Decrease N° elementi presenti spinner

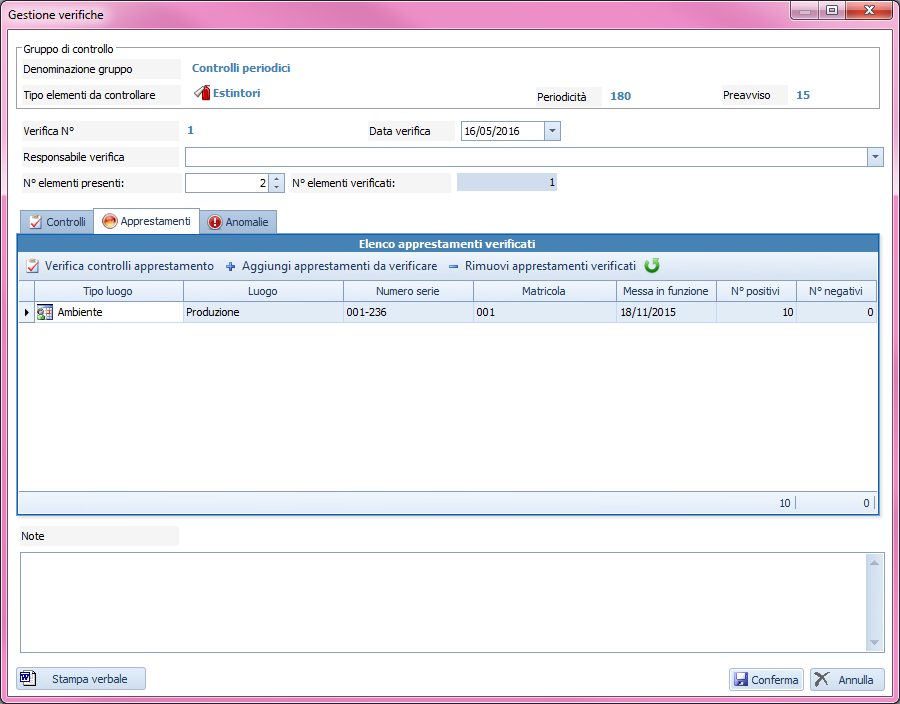(277, 187)
